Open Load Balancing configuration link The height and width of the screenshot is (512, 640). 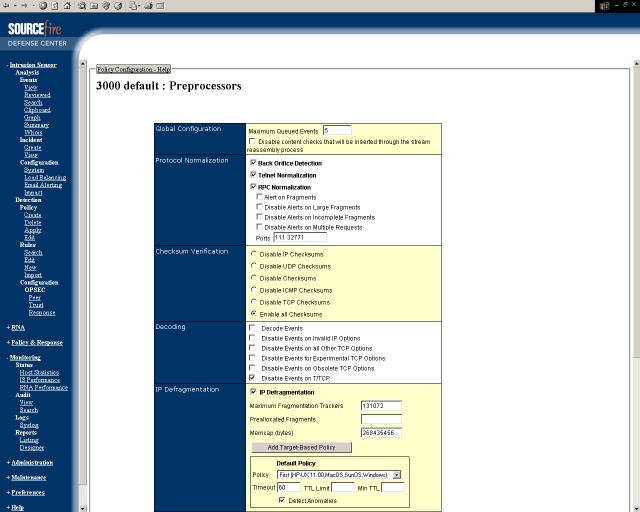(45, 177)
